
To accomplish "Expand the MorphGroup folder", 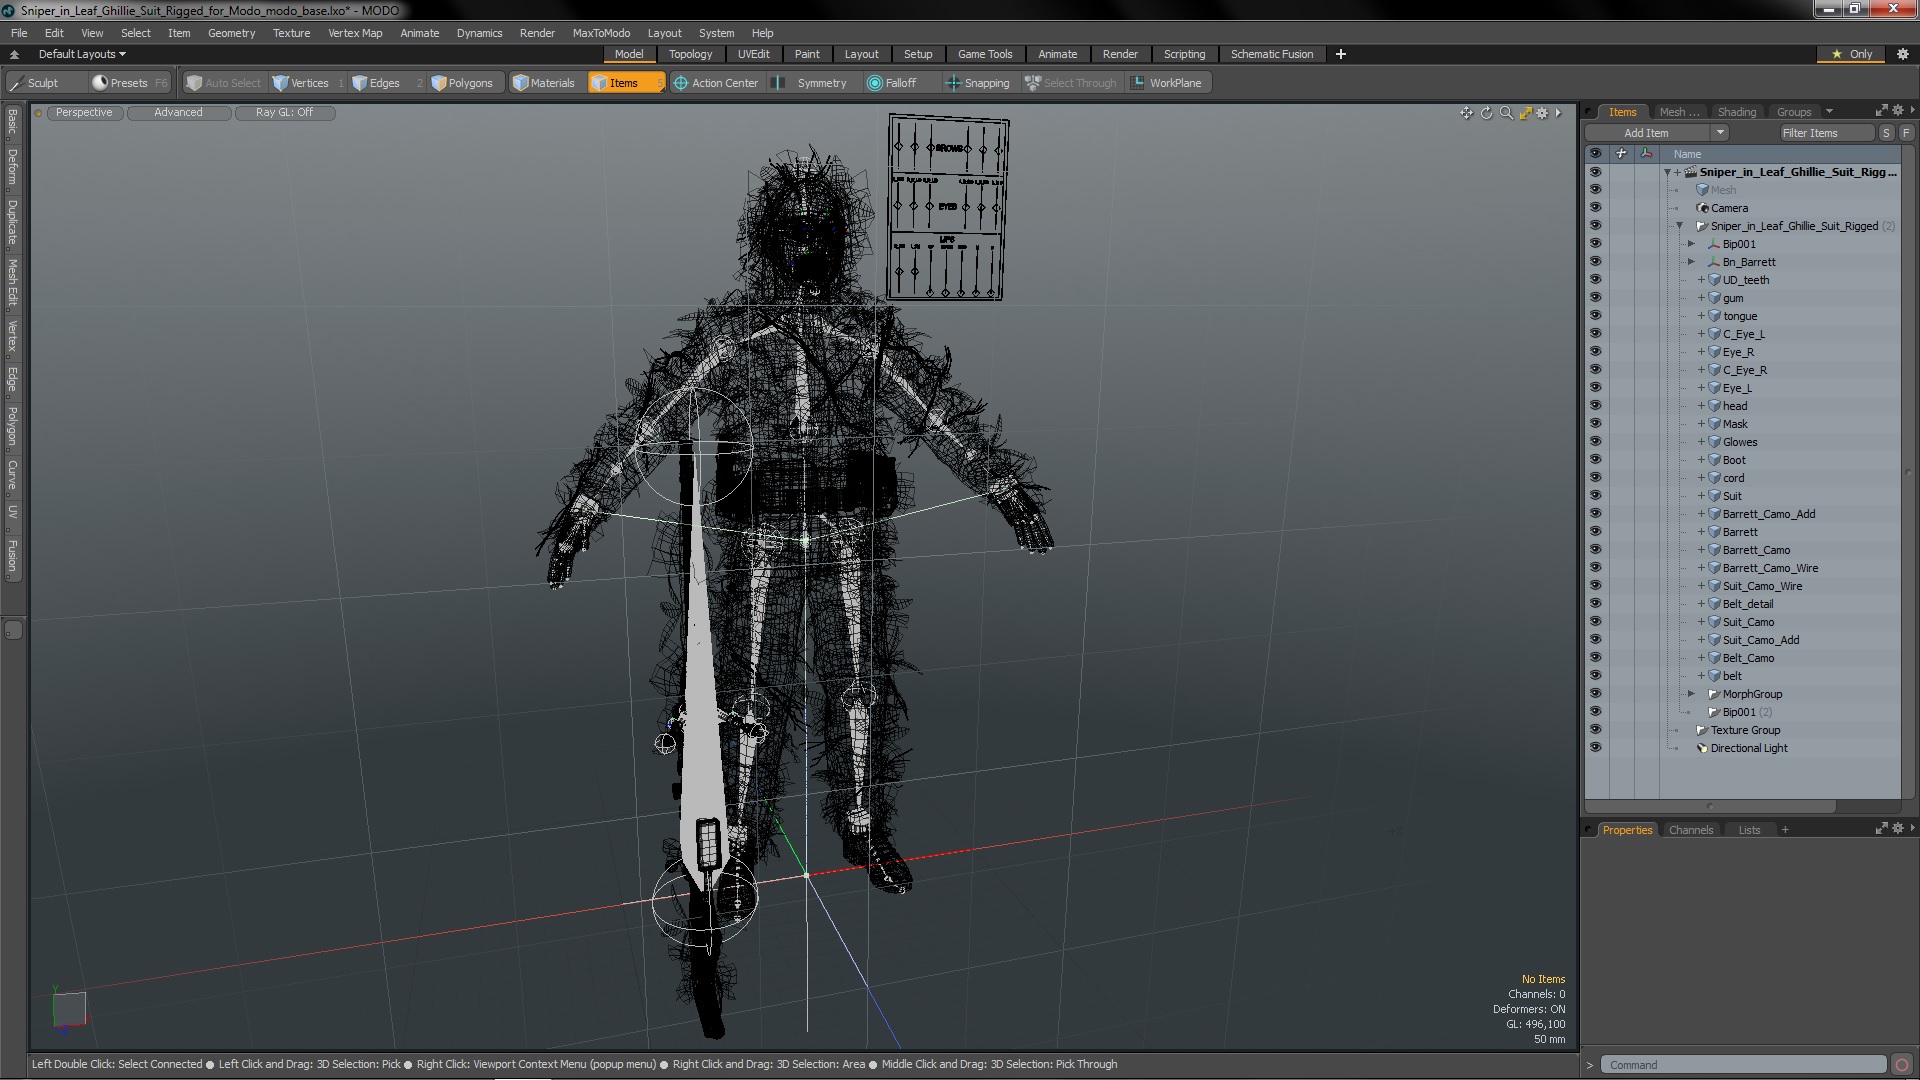I will pos(1692,694).
